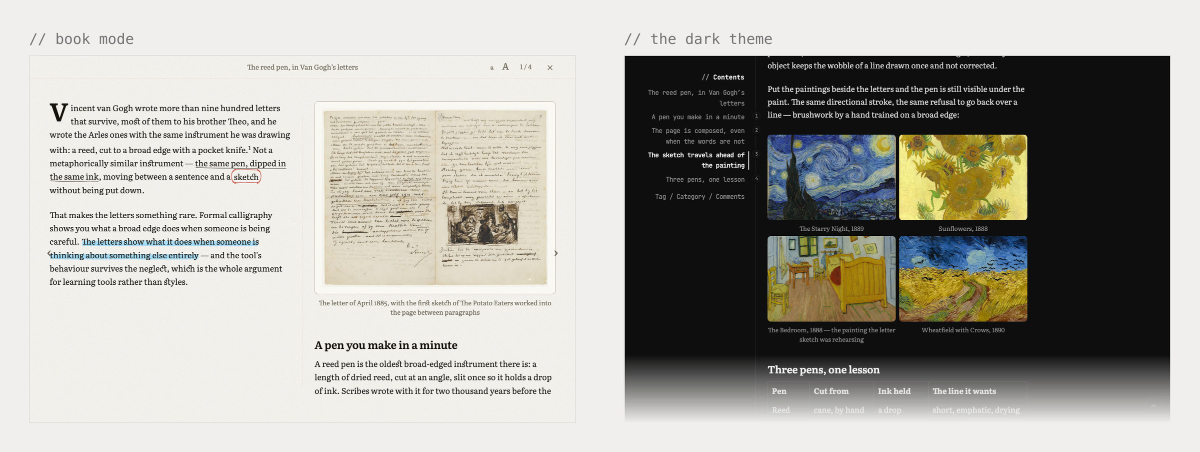Viewport: 1200px width, 452px height.
Task: Decrease font size with small 'a' icon
Action: tap(492, 68)
